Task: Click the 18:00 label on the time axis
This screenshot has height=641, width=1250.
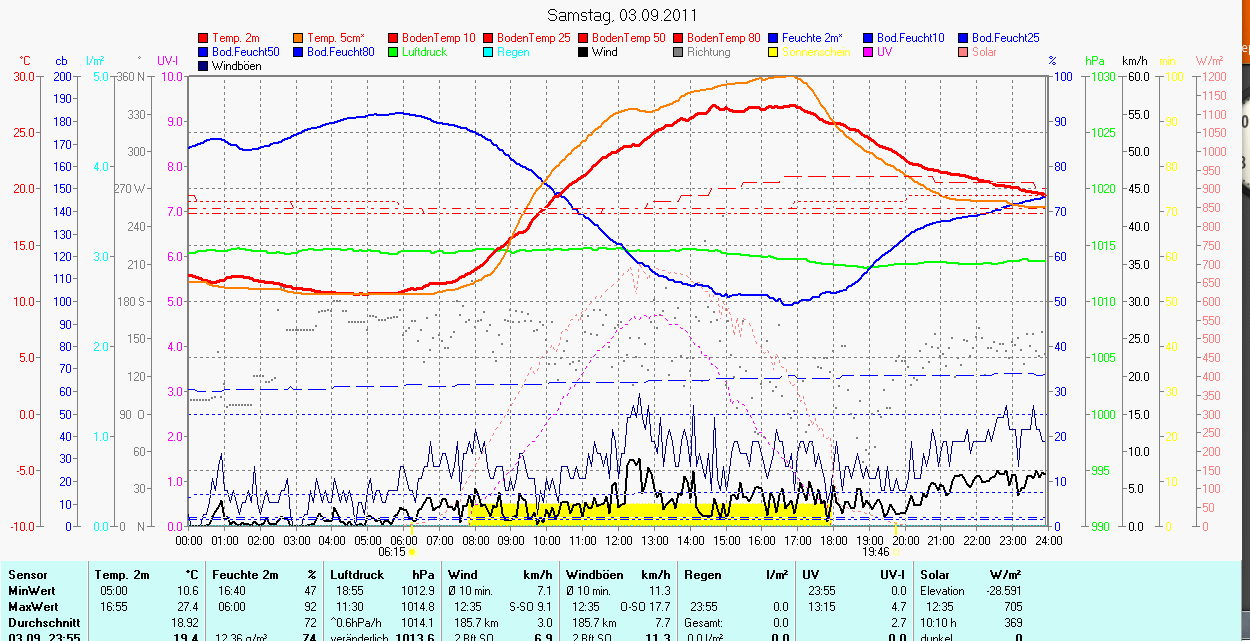Action: [832, 540]
